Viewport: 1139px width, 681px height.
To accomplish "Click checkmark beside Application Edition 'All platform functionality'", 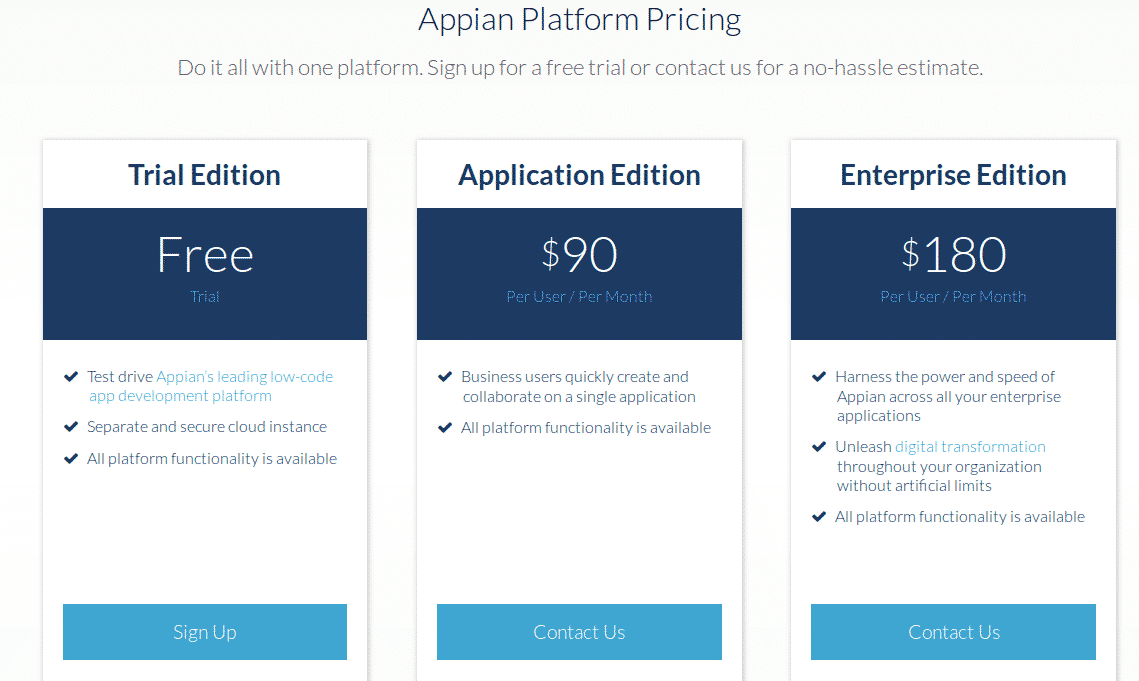I will coord(445,427).
